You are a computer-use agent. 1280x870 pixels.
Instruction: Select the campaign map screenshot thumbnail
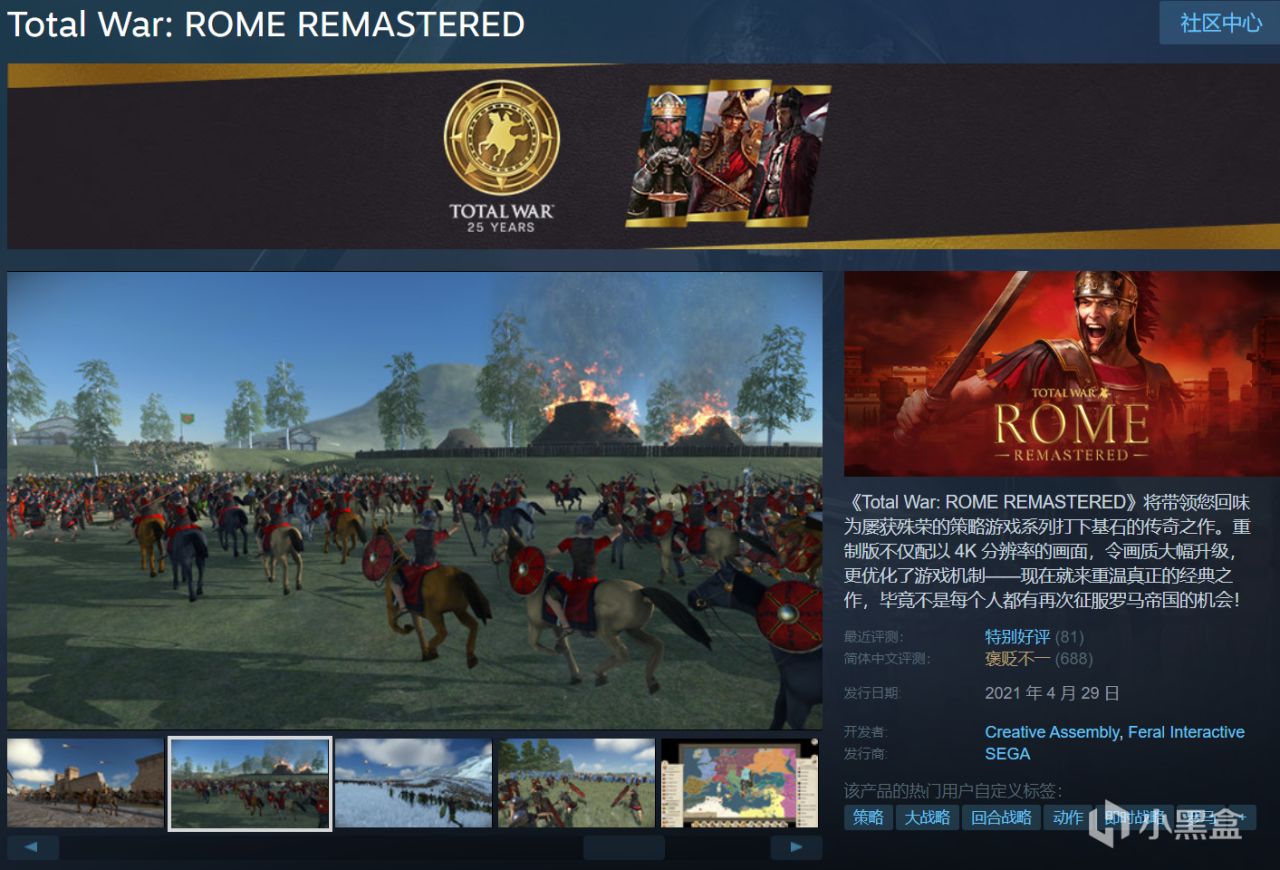[x=740, y=783]
